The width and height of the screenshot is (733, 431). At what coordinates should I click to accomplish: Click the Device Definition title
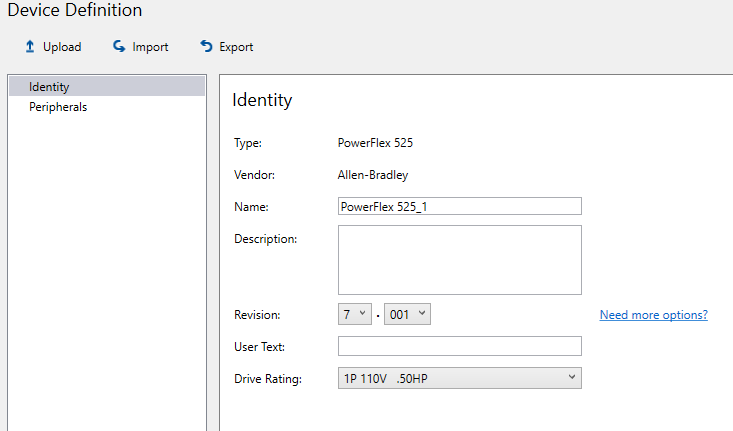75,10
